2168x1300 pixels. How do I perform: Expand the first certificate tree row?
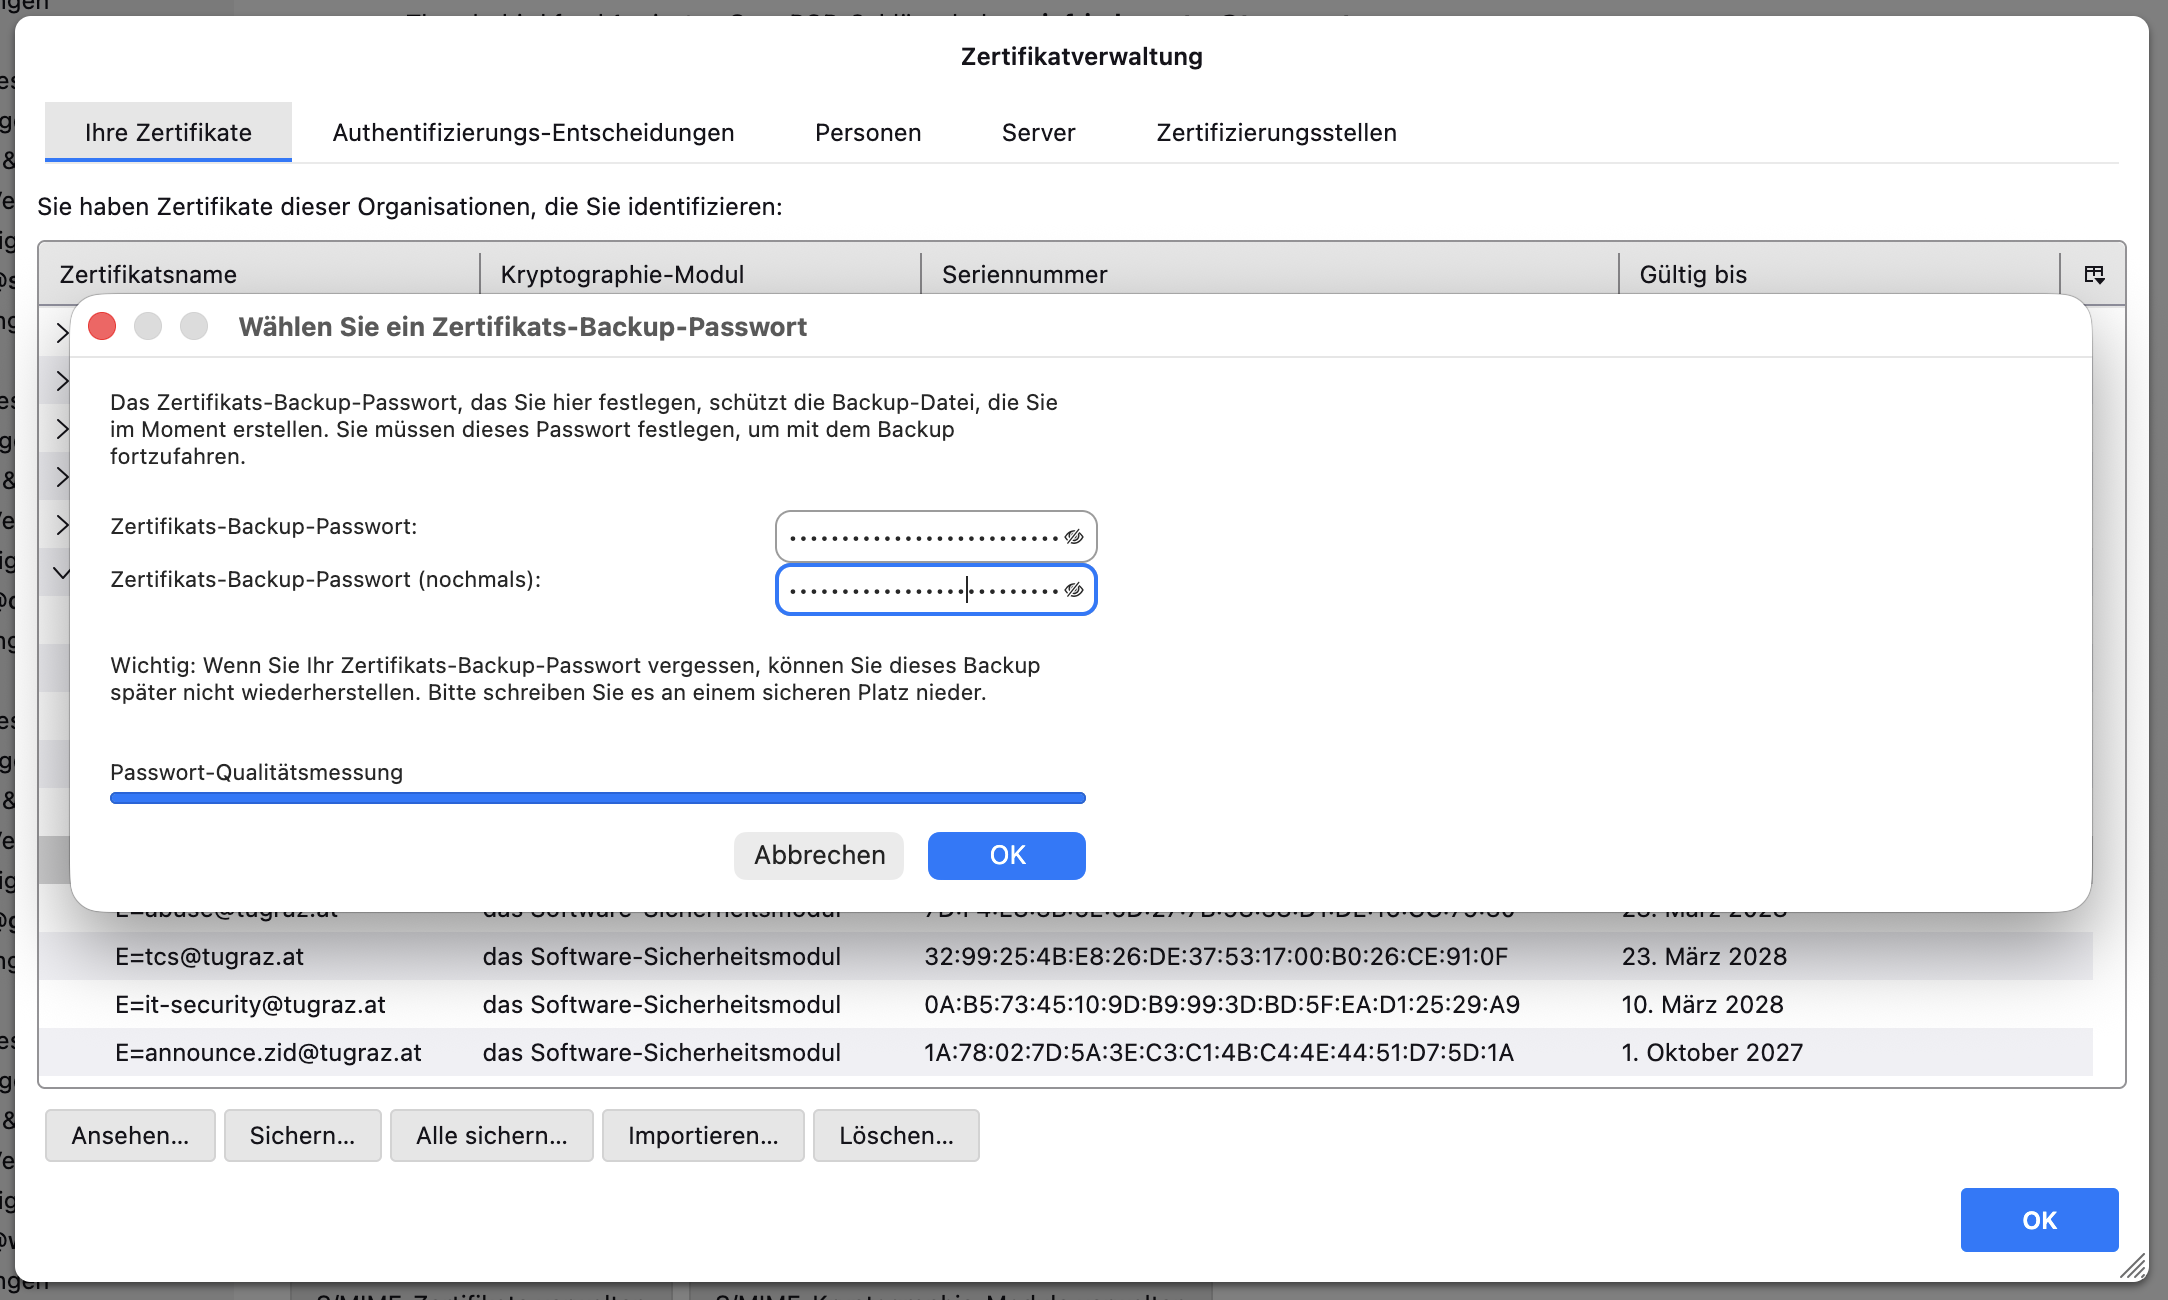pyautogui.click(x=62, y=333)
